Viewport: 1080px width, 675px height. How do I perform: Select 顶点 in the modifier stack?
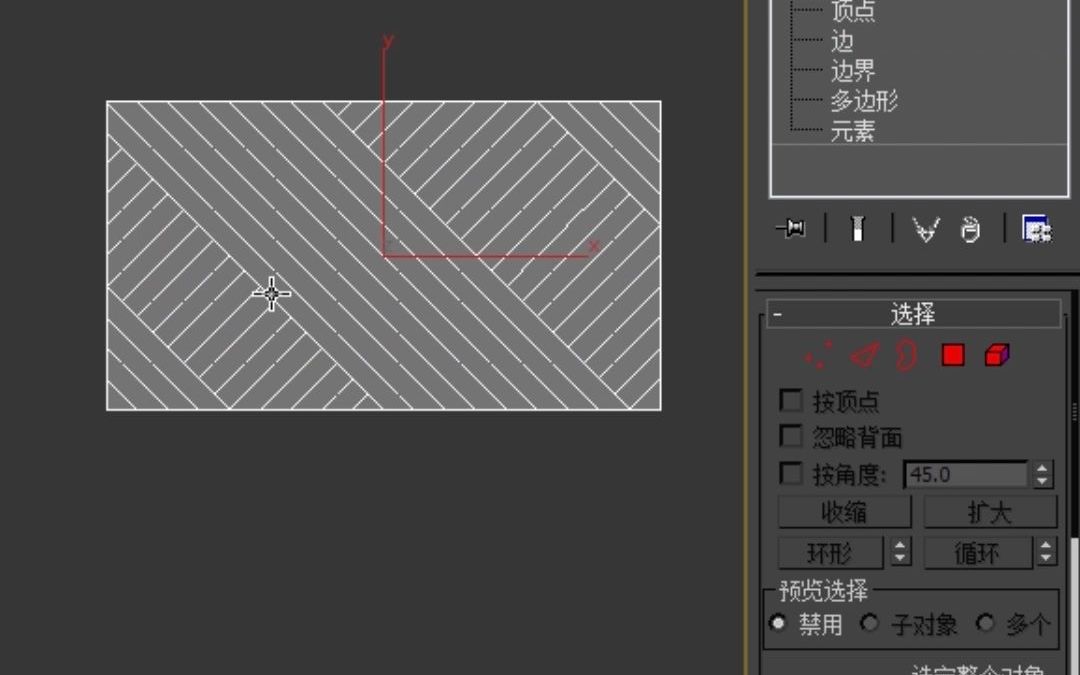point(854,10)
